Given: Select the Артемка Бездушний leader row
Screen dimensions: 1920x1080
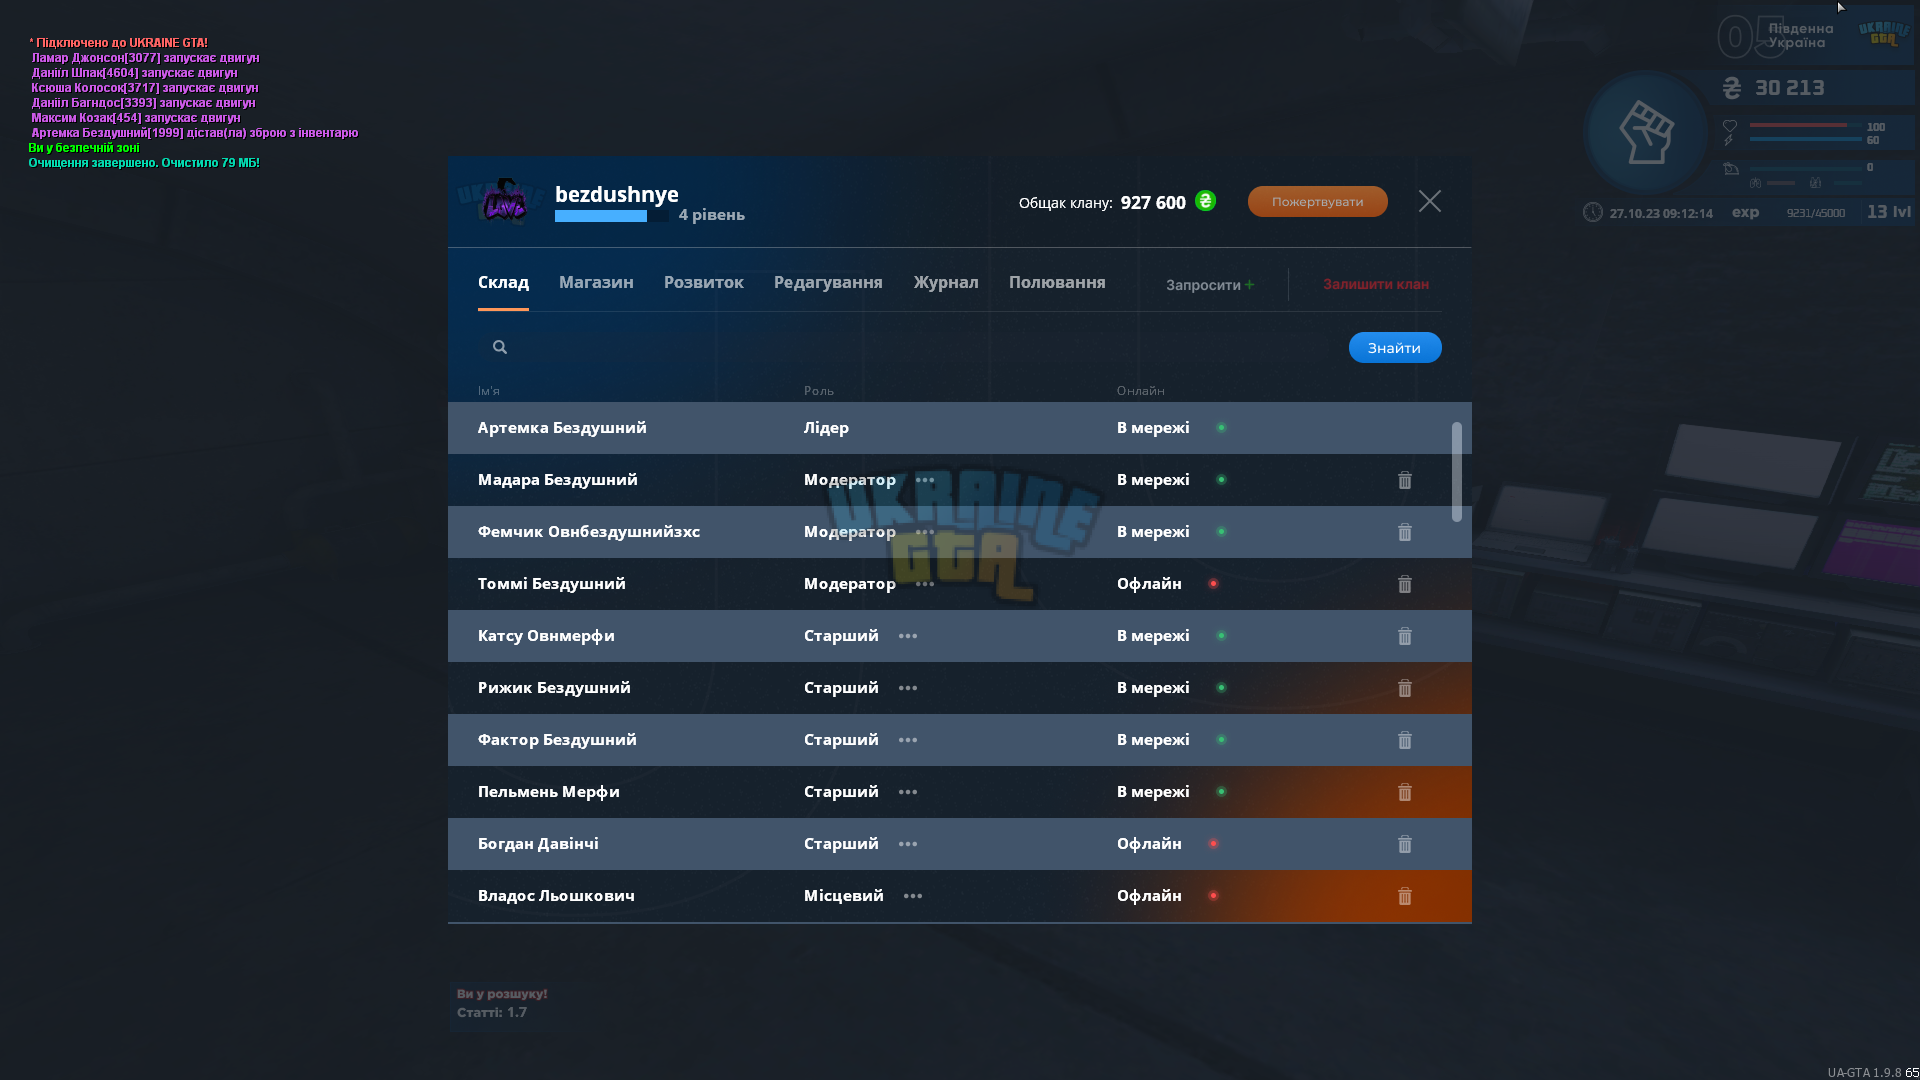Looking at the screenshot, I should [960, 428].
